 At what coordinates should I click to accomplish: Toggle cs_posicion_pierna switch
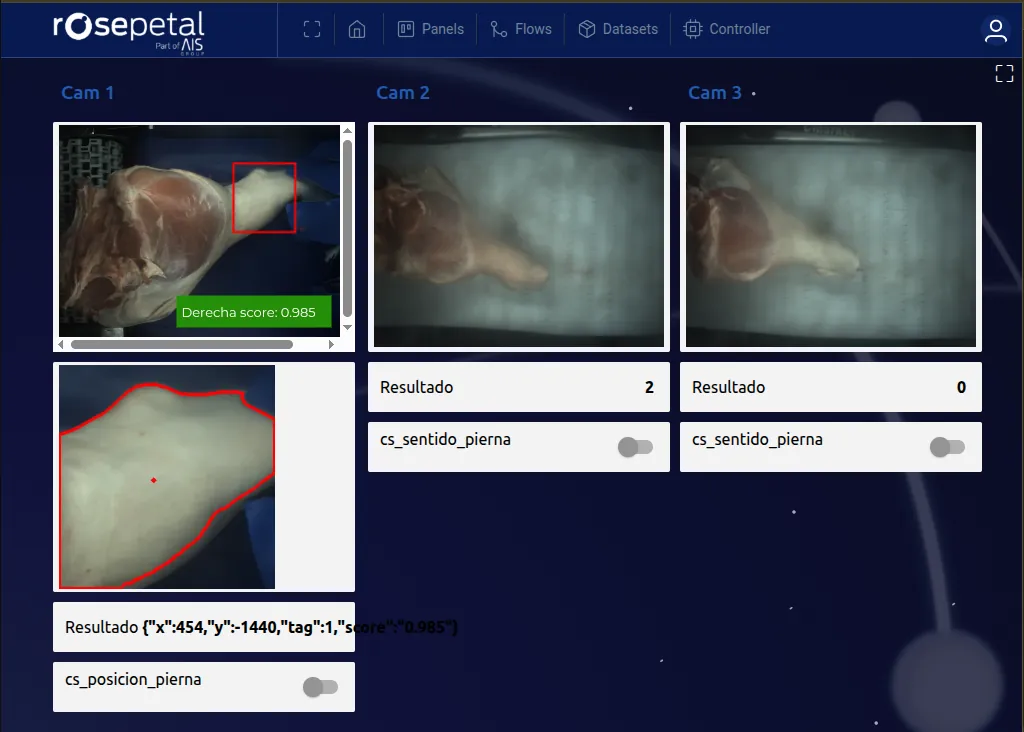[x=321, y=687]
